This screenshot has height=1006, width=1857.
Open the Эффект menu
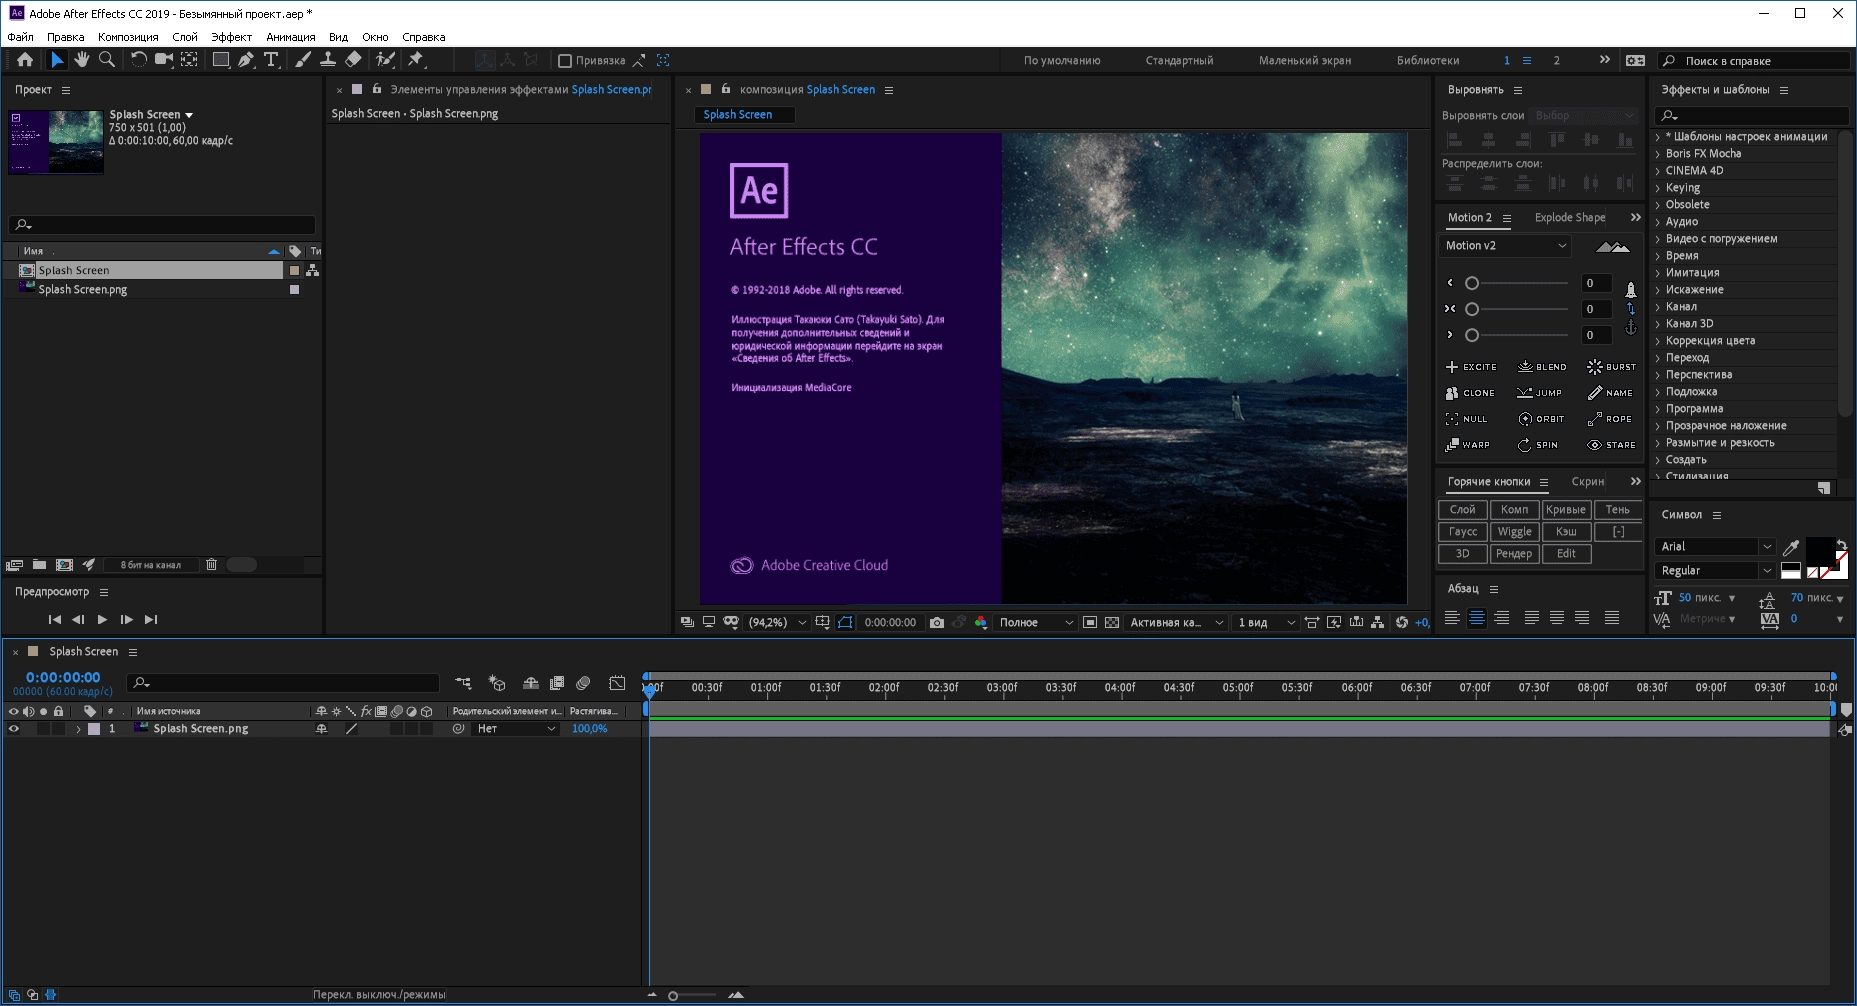[231, 37]
